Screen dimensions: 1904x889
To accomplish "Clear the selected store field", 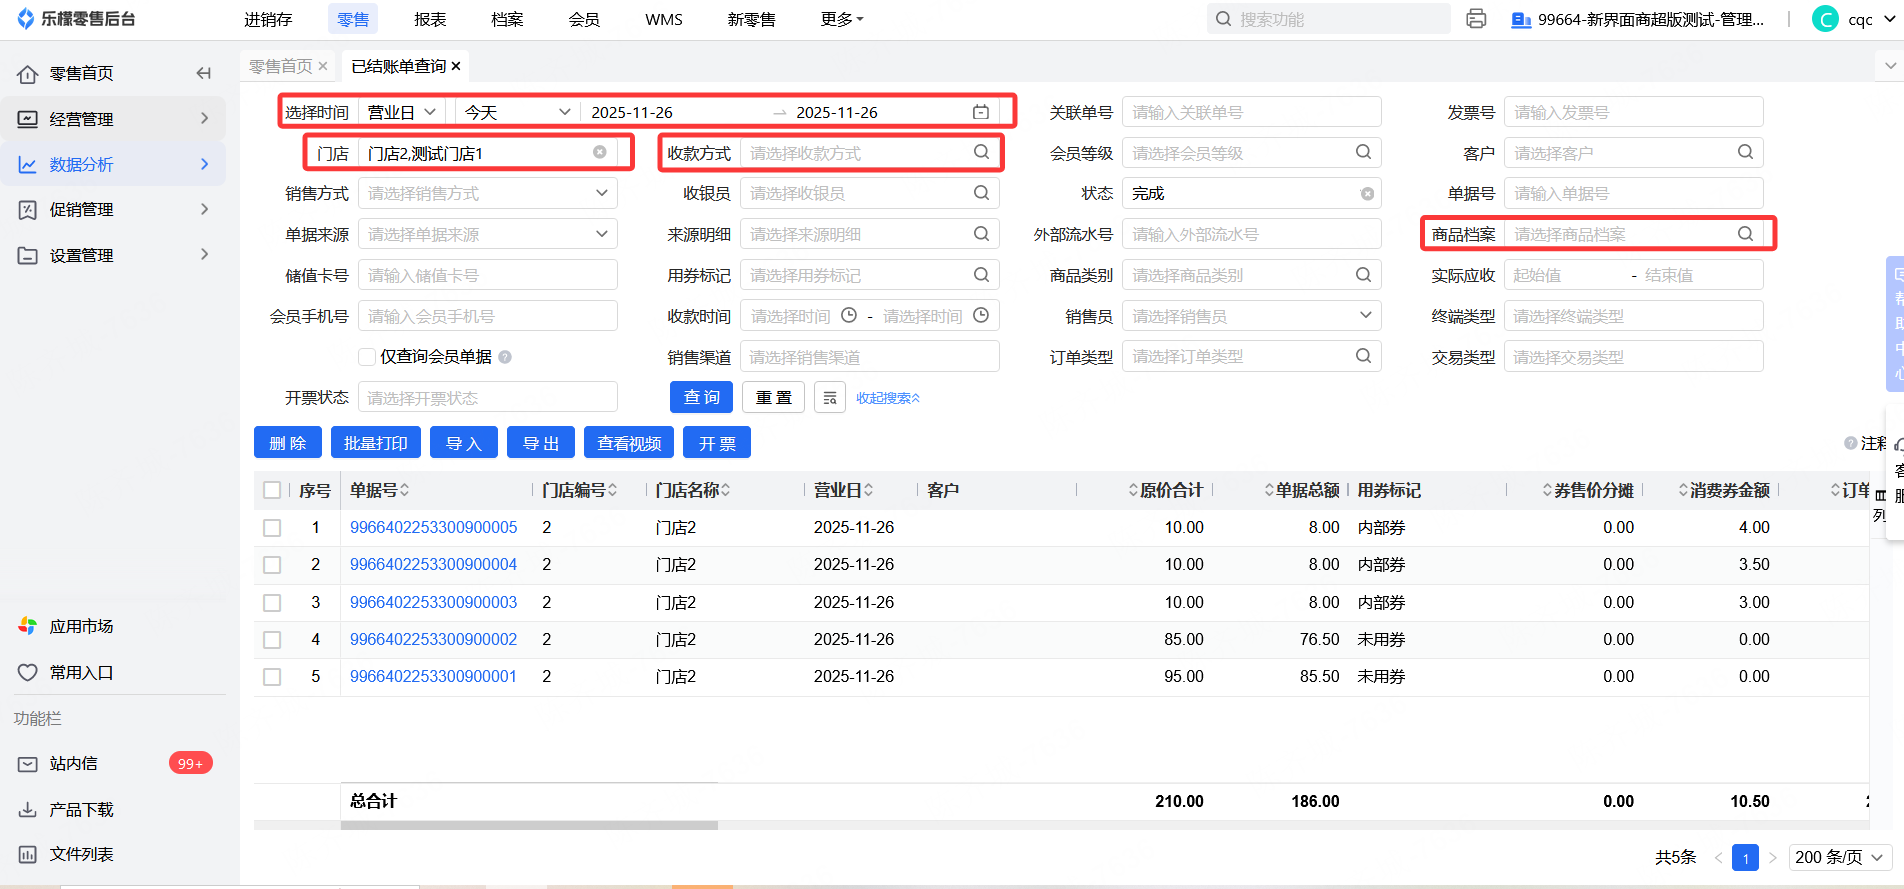I will point(600,153).
